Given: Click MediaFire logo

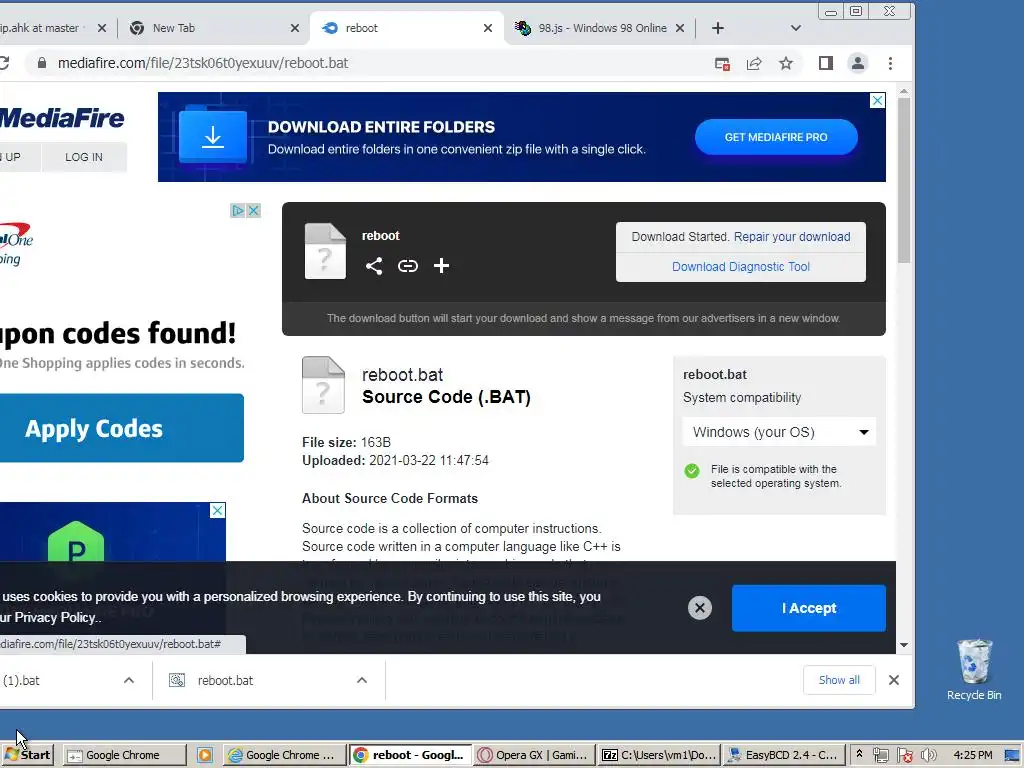Looking at the screenshot, I should (x=61, y=118).
